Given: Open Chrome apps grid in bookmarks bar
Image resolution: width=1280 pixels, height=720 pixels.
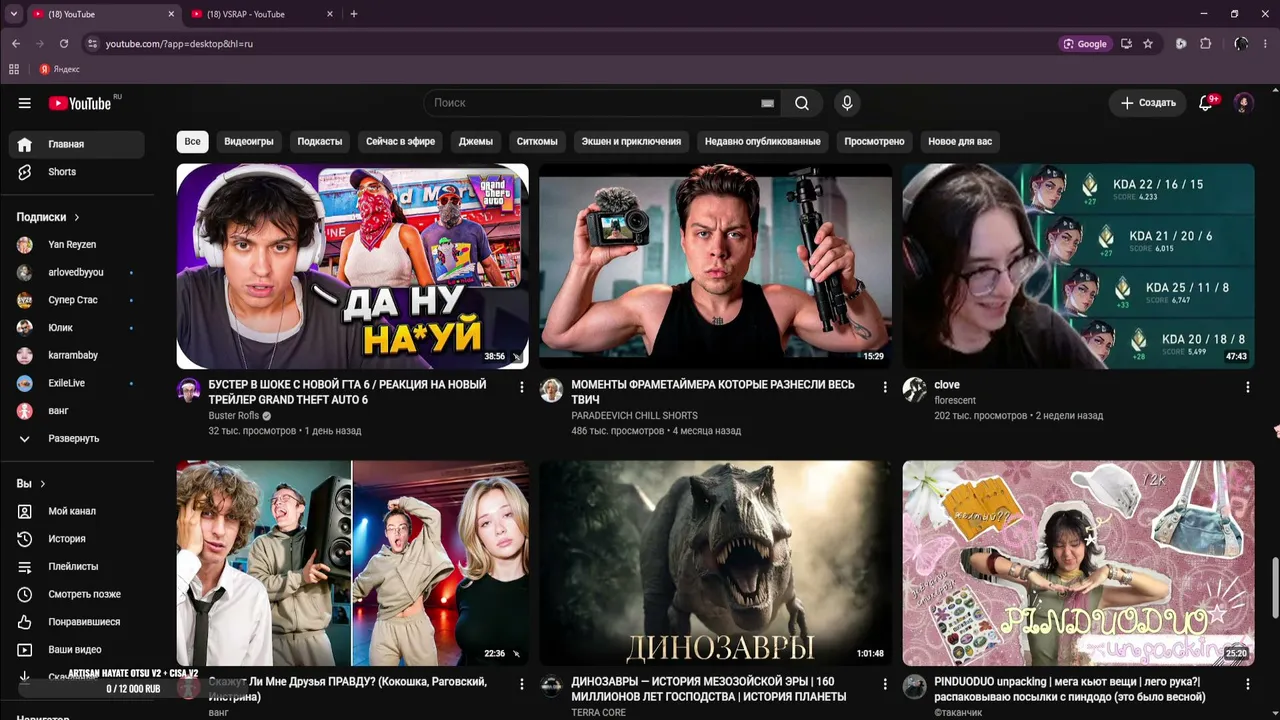Looking at the screenshot, I should 14,69.
